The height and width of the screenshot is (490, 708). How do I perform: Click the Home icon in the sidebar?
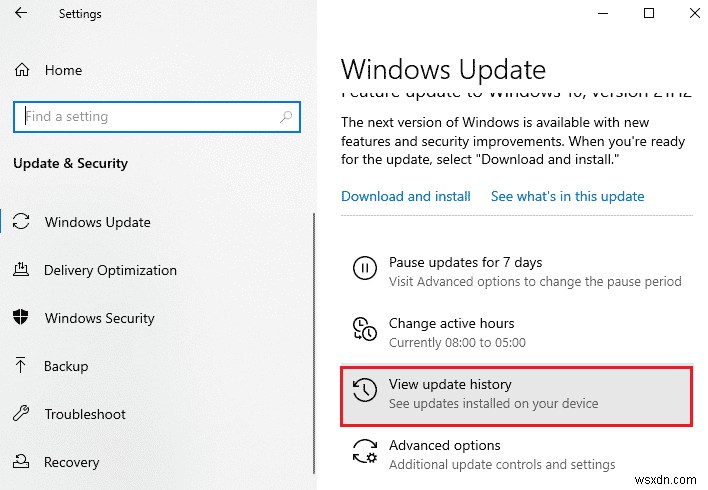pyautogui.click(x=22, y=70)
